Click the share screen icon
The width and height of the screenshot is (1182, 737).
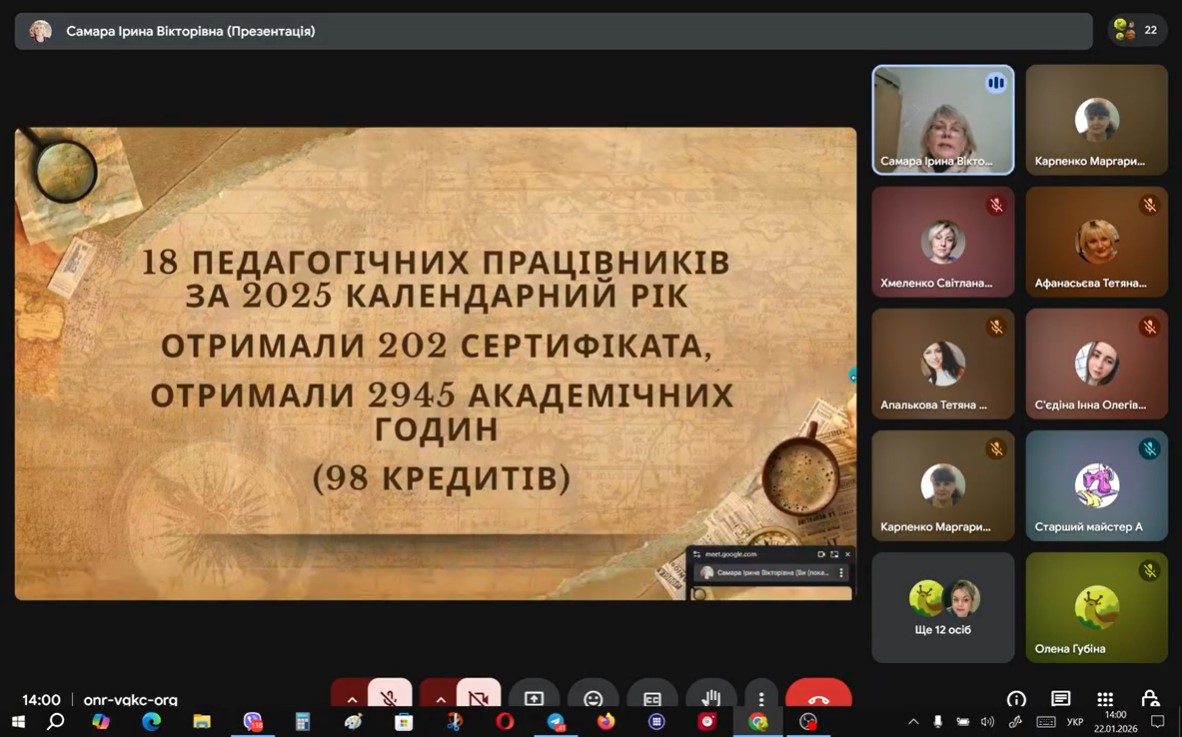click(x=534, y=698)
